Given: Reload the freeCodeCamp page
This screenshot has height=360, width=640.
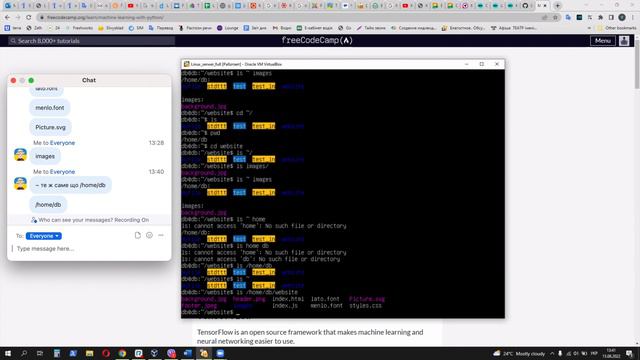Looking at the screenshot, I should [29, 18].
